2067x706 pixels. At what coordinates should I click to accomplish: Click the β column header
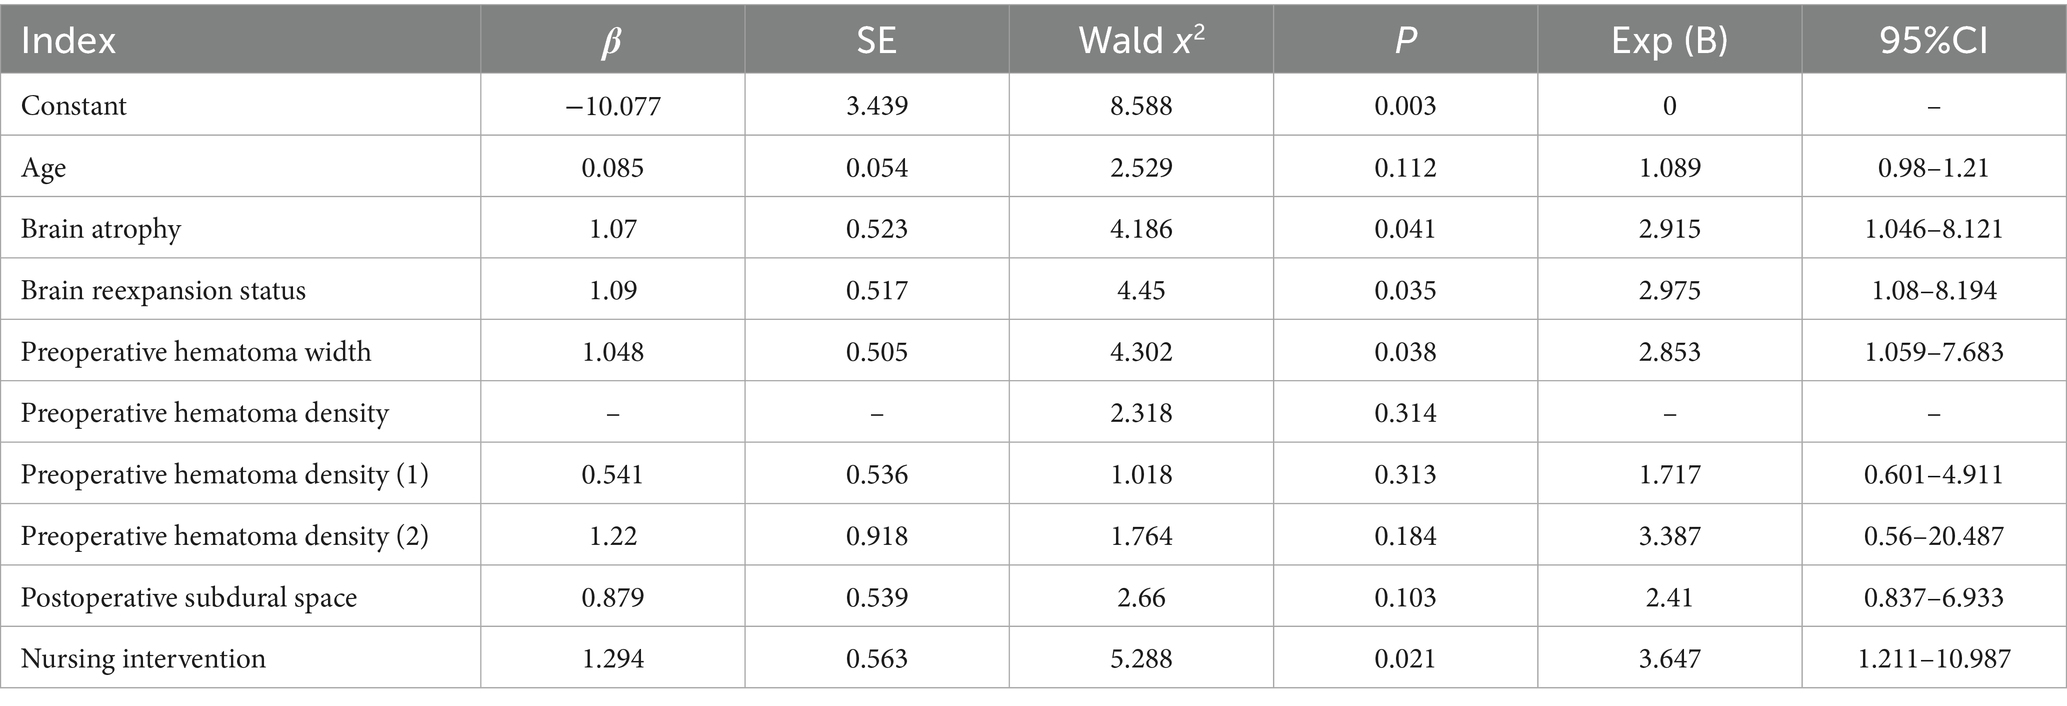coord(612,41)
